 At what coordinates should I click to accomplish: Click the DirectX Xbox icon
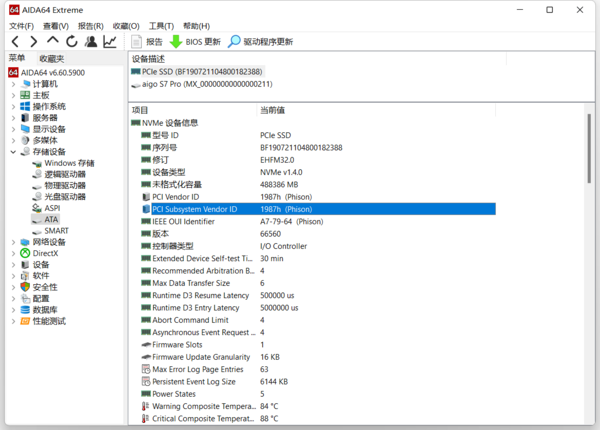[x=25, y=253]
